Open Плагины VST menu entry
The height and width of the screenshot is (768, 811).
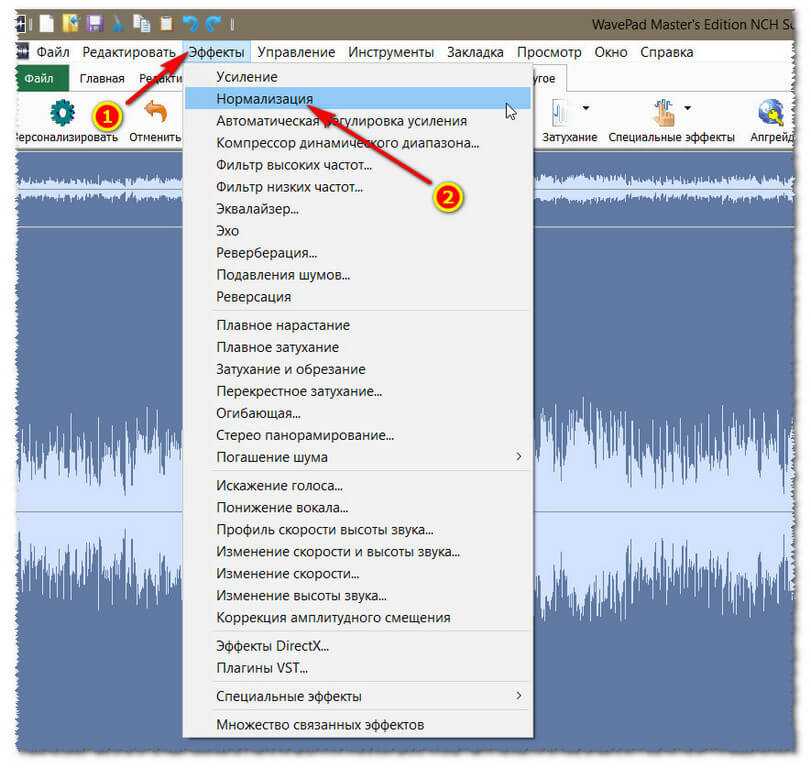click(x=262, y=667)
